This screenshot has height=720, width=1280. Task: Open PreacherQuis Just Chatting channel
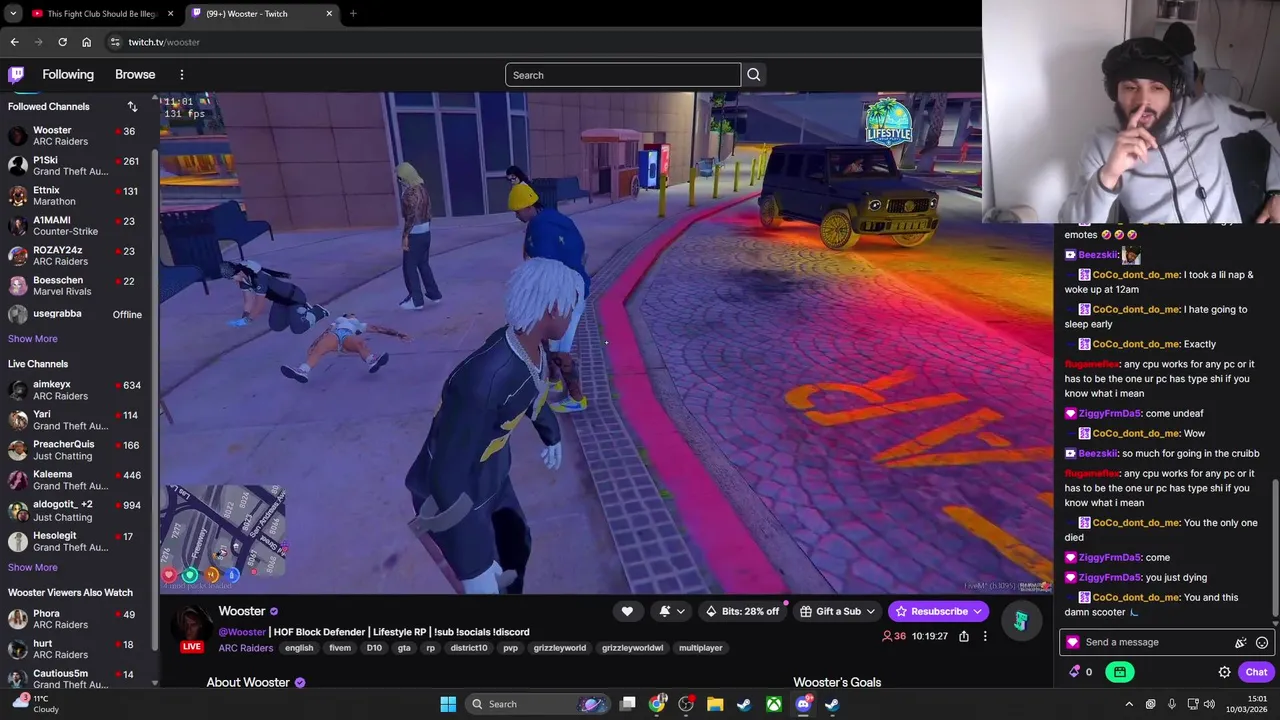coord(76,450)
